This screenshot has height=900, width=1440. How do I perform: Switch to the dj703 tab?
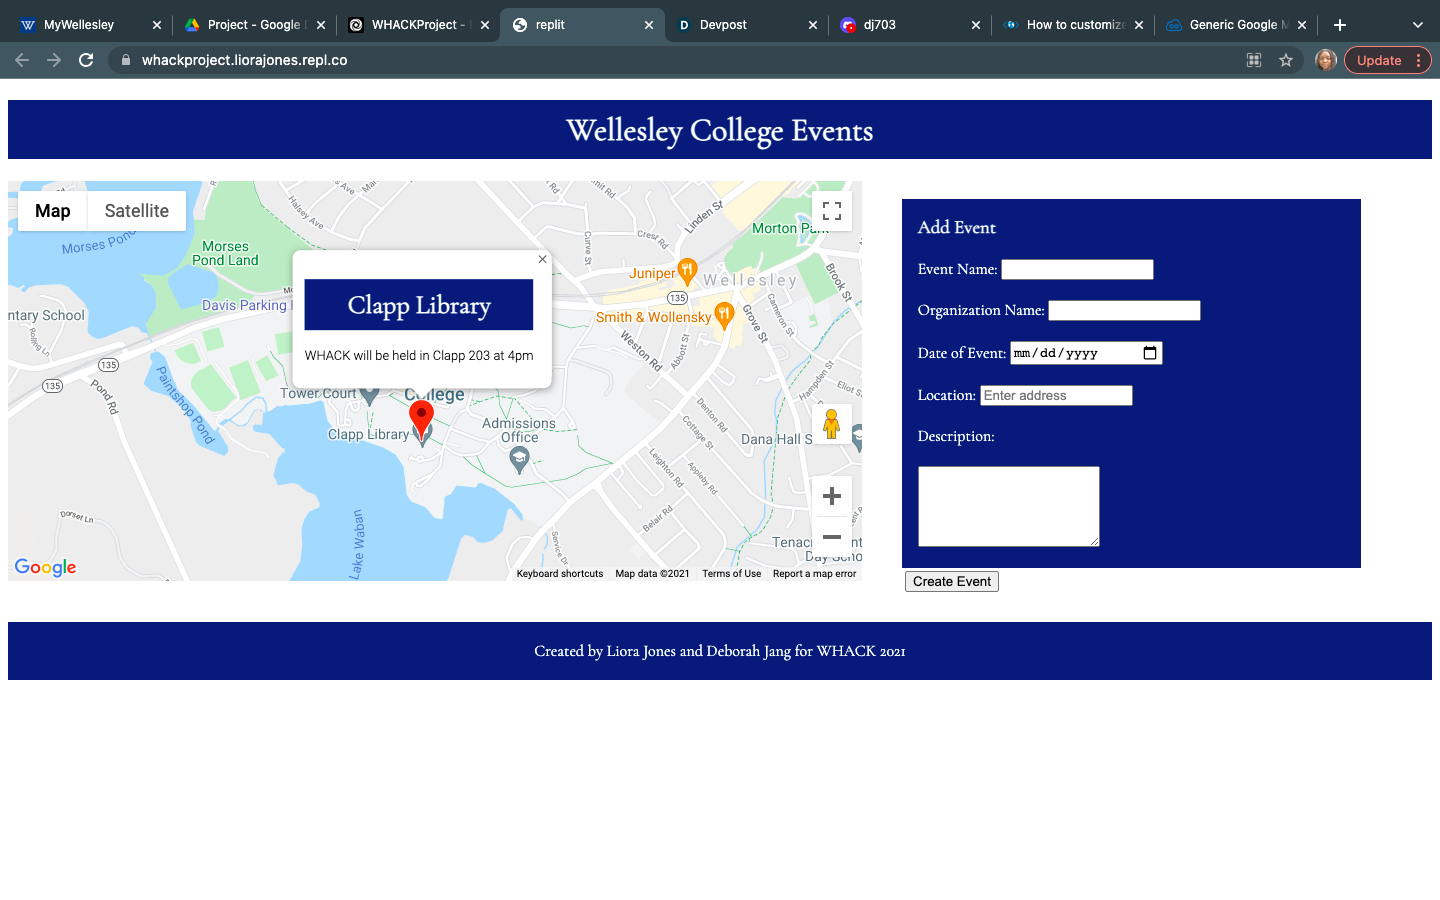[909, 25]
